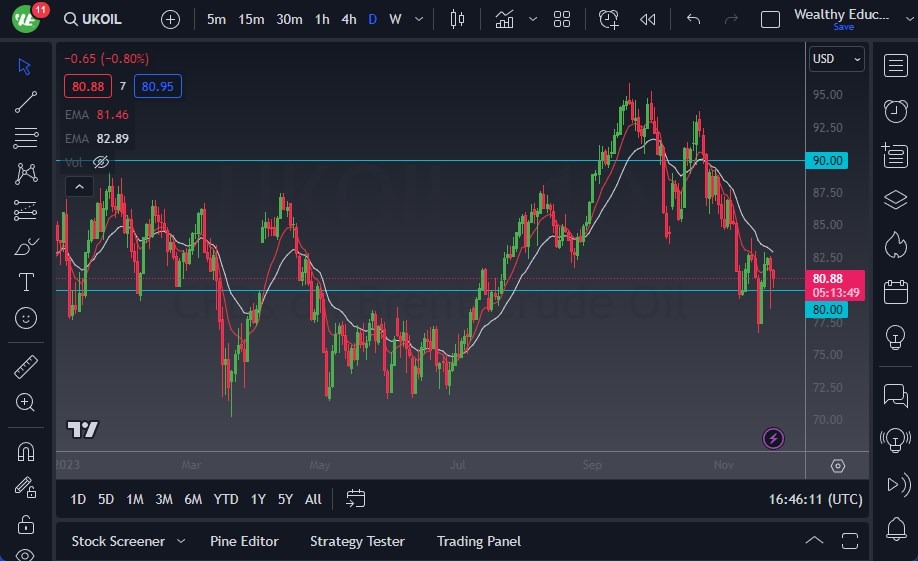Screen dimensions: 918x561
Task: Select the ruler measure tool
Action: 25,367
